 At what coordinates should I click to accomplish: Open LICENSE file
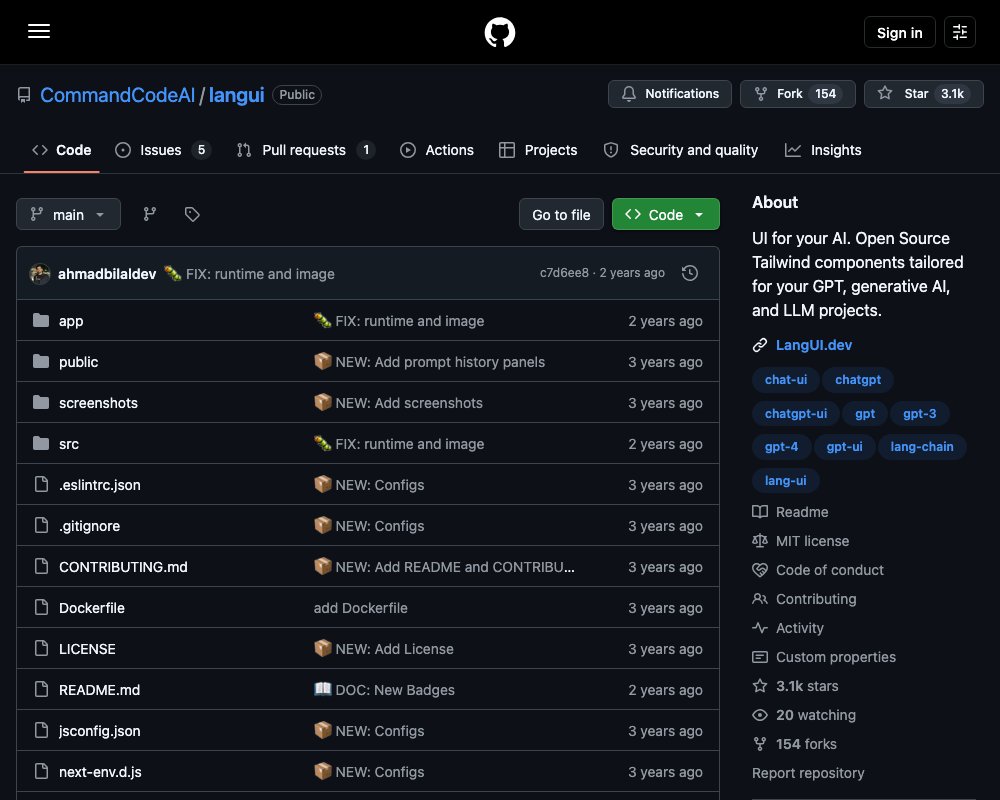pos(87,649)
